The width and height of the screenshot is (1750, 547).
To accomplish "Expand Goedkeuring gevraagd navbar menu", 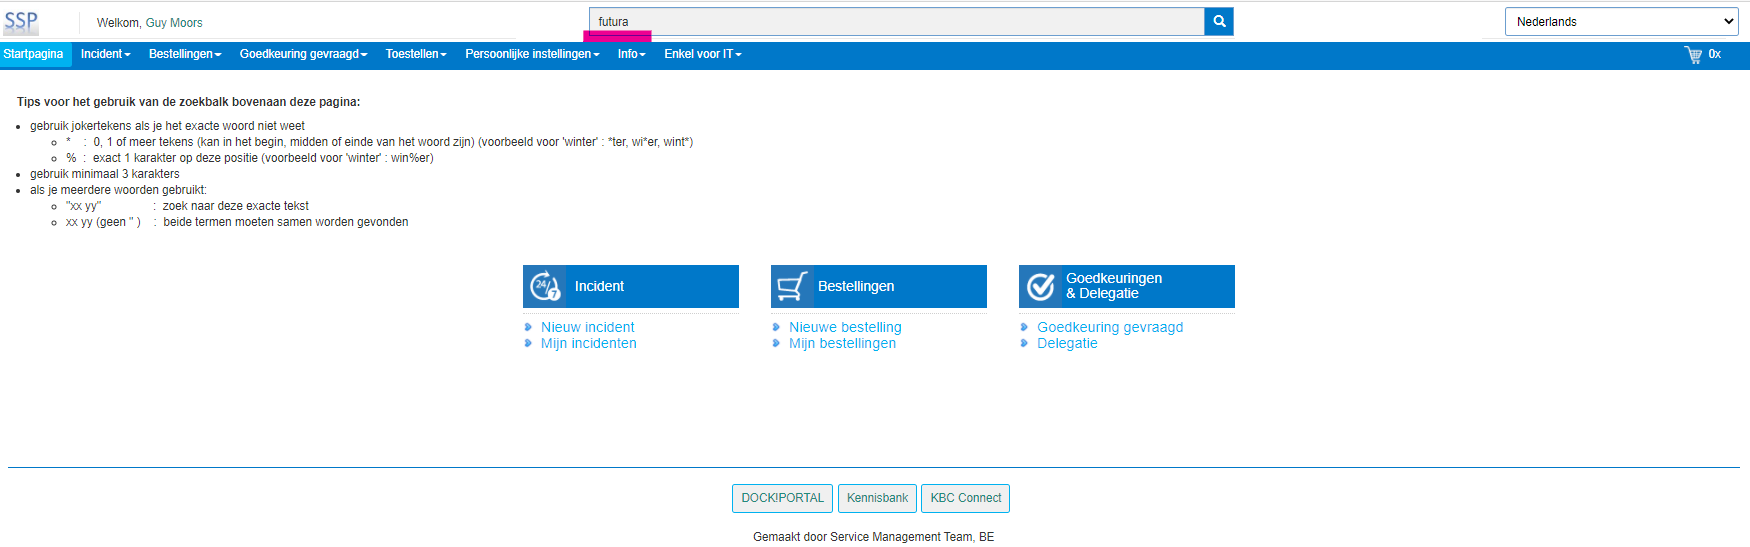I will [303, 54].
